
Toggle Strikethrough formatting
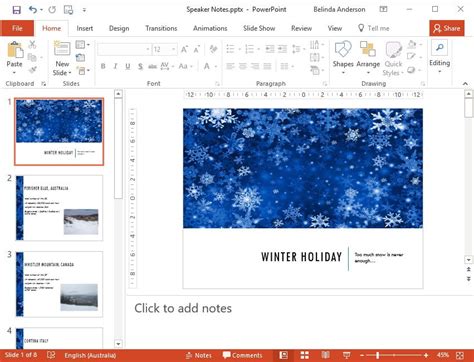(152, 66)
